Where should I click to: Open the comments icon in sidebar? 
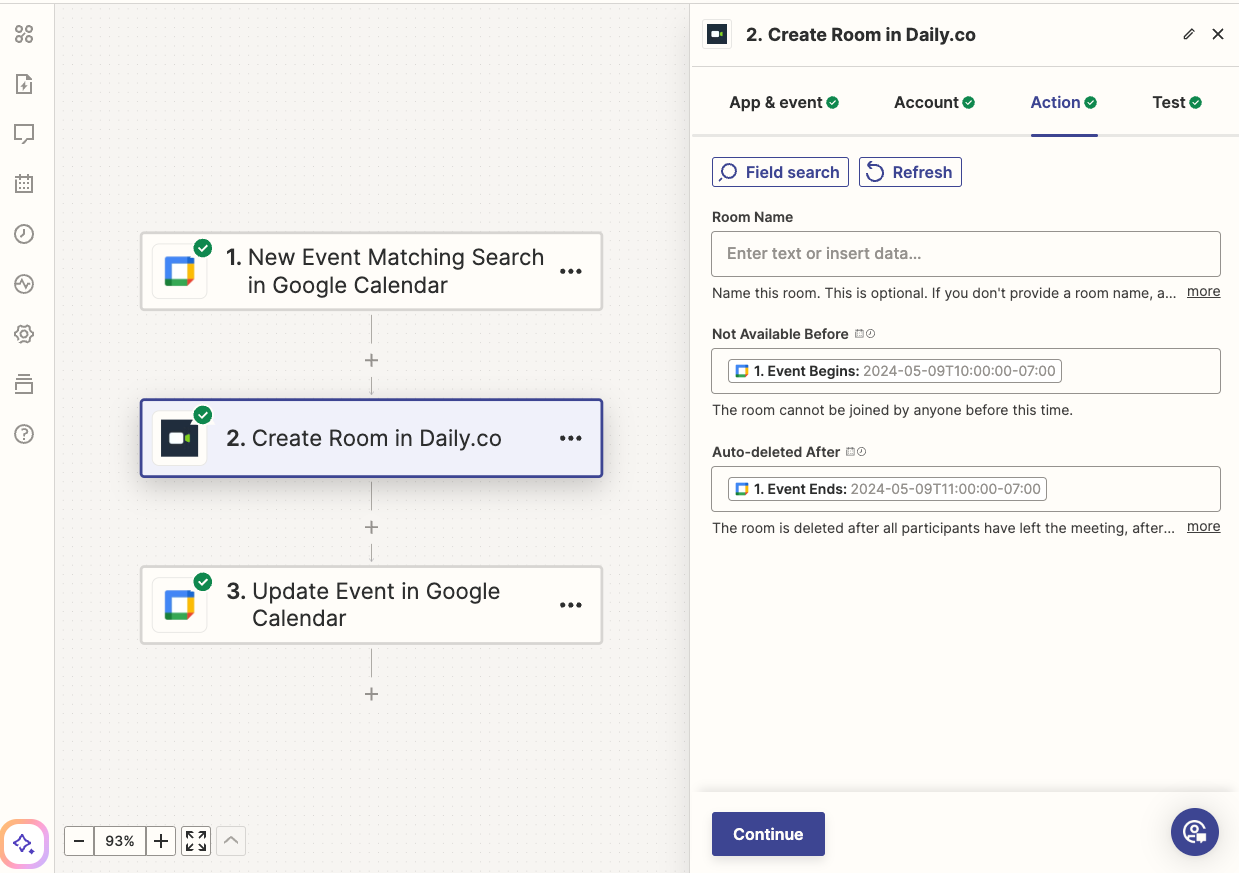[x=24, y=134]
